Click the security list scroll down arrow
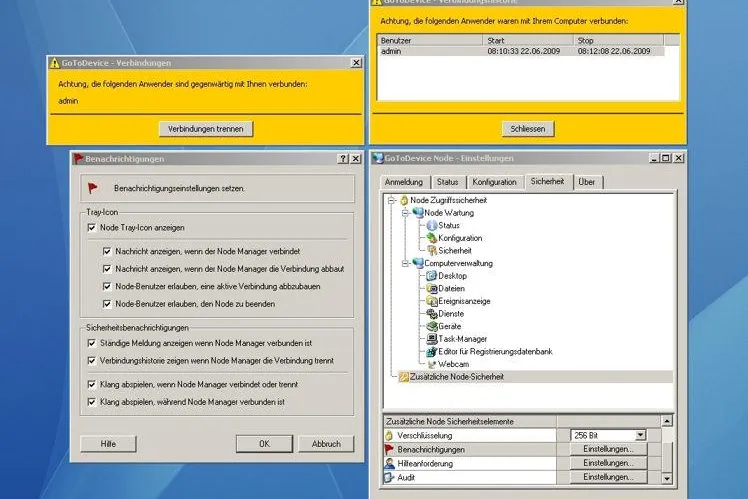This screenshot has width=748, height=499. pos(667,478)
